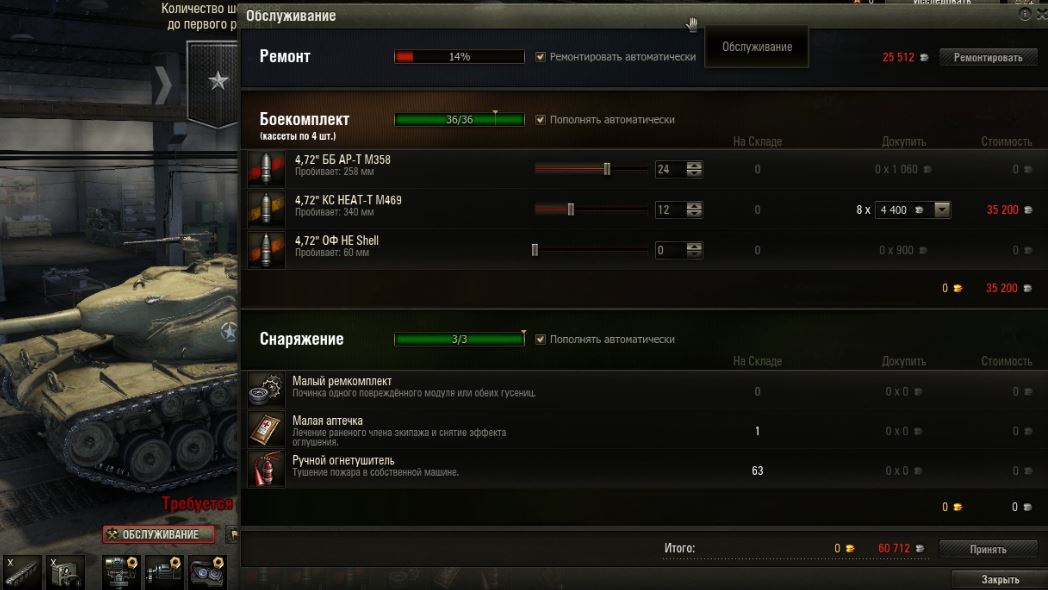1048x590 pixels.
Task: Adjust the AP-T M358 count stepper
Action: pos(694,169)
